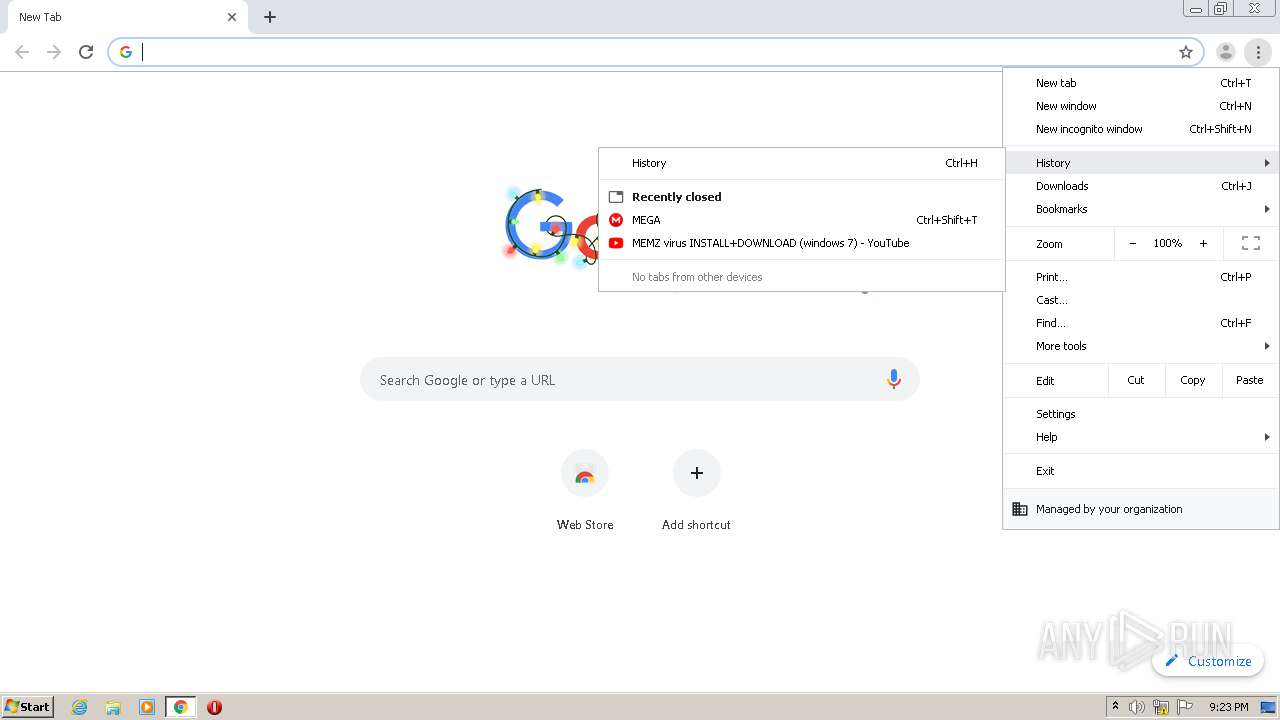The height and width of the screenshot is (720, 1280).
Task: Launch Internet Explorer from the taskbar
Action: pos(80,707)
